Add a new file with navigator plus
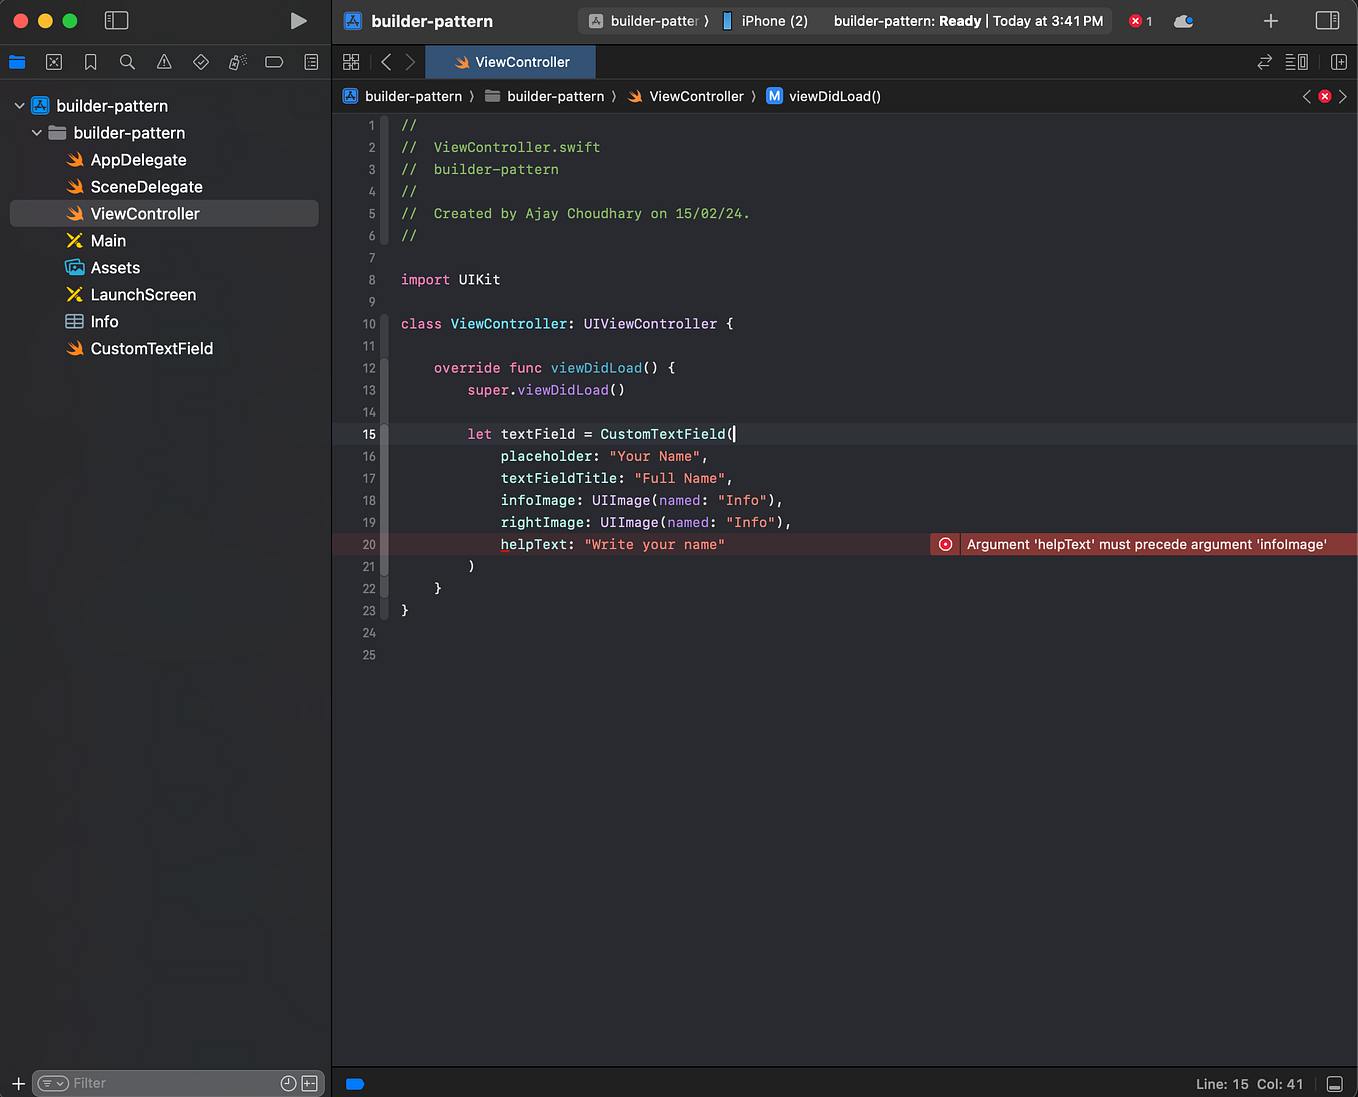Viewport: 1358px width, 1097px height. (18, 1083)
